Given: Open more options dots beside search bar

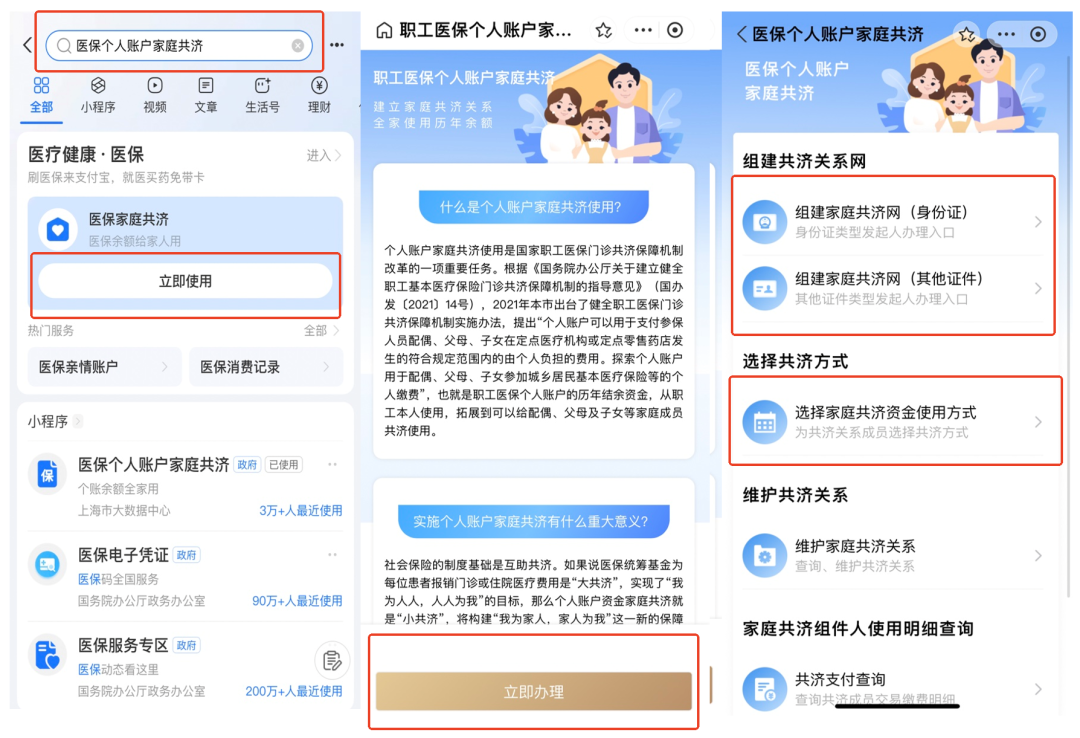Looking at the screenshot, I should click(337, 45).
